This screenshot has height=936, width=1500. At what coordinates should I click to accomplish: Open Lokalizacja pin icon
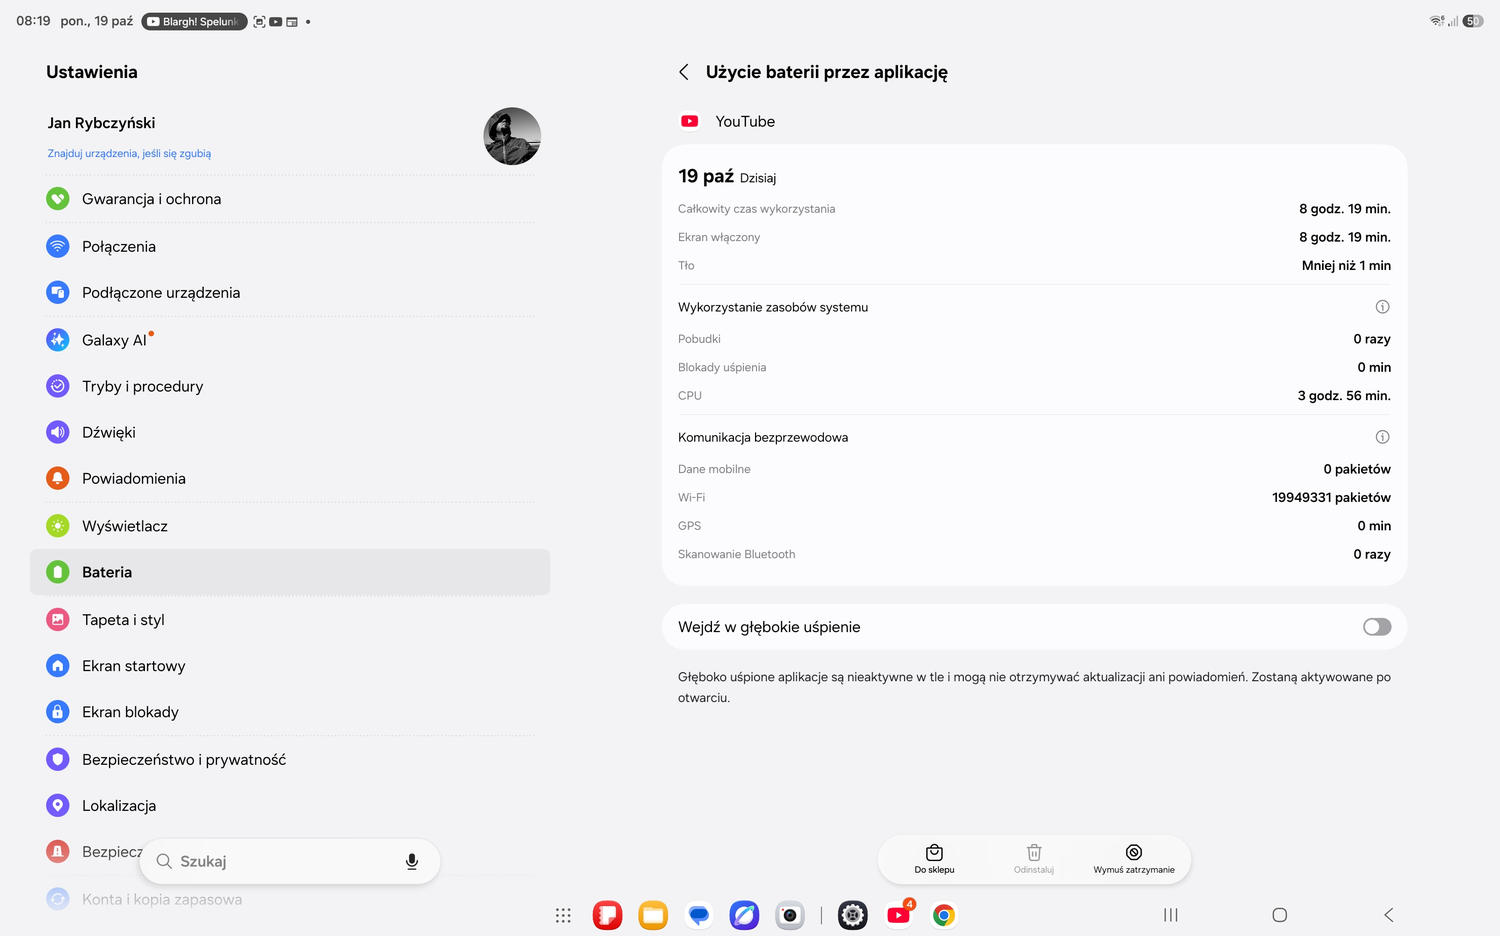pos(58,805)
